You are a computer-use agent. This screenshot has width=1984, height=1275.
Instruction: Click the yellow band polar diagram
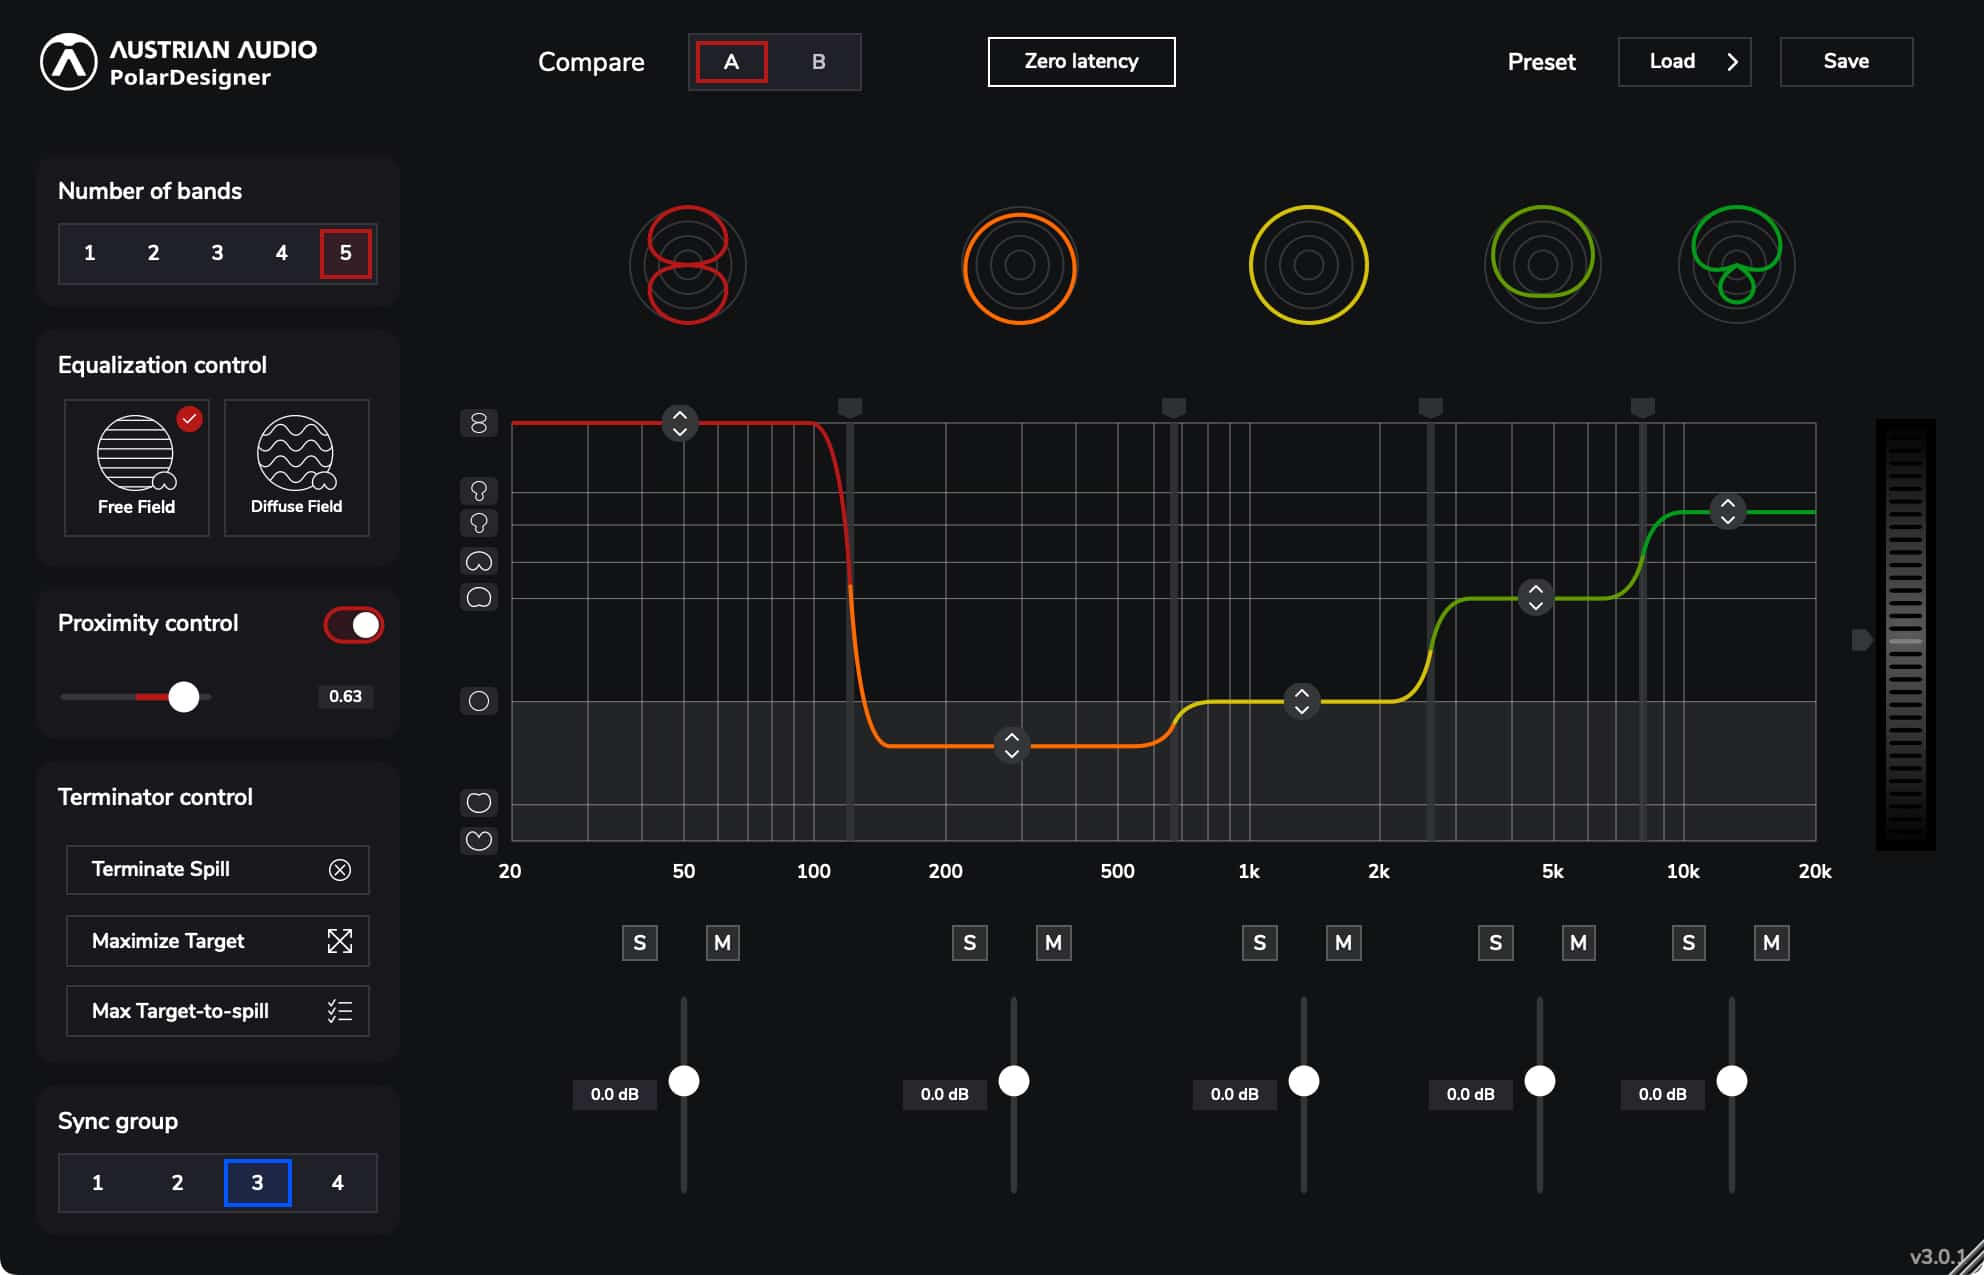pyautogui.click(x=1309, y=265)
